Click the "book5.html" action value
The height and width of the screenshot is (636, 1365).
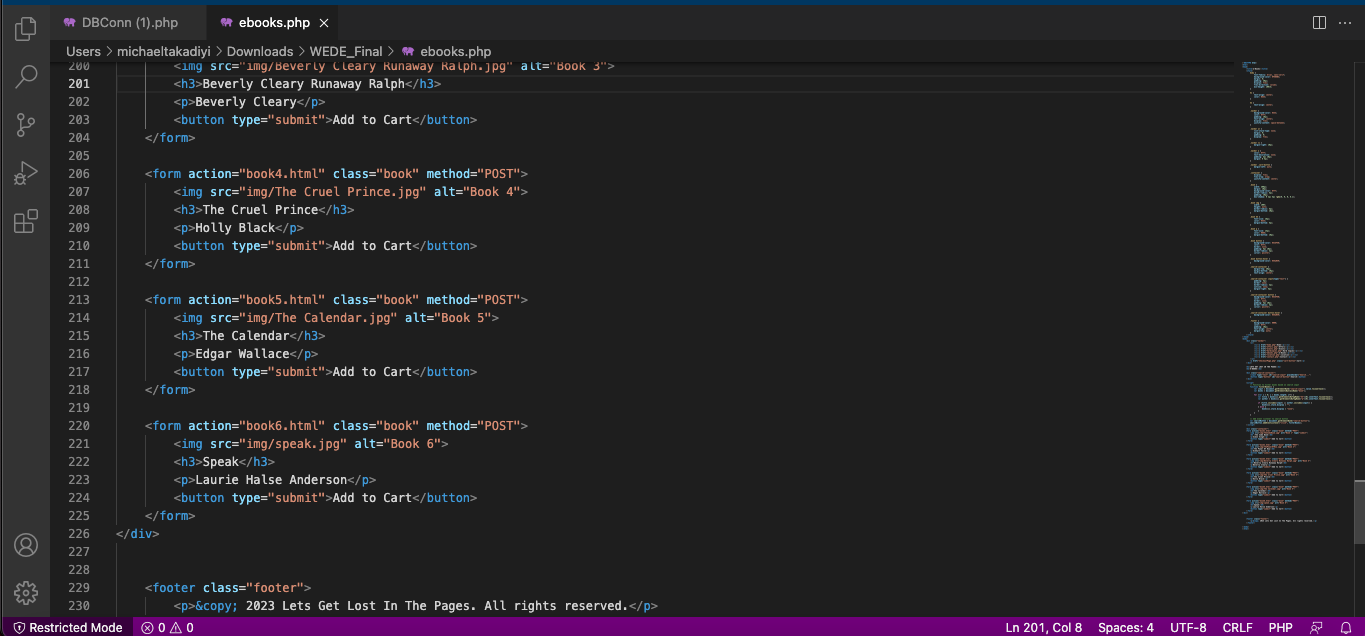(x=282, y=299)
